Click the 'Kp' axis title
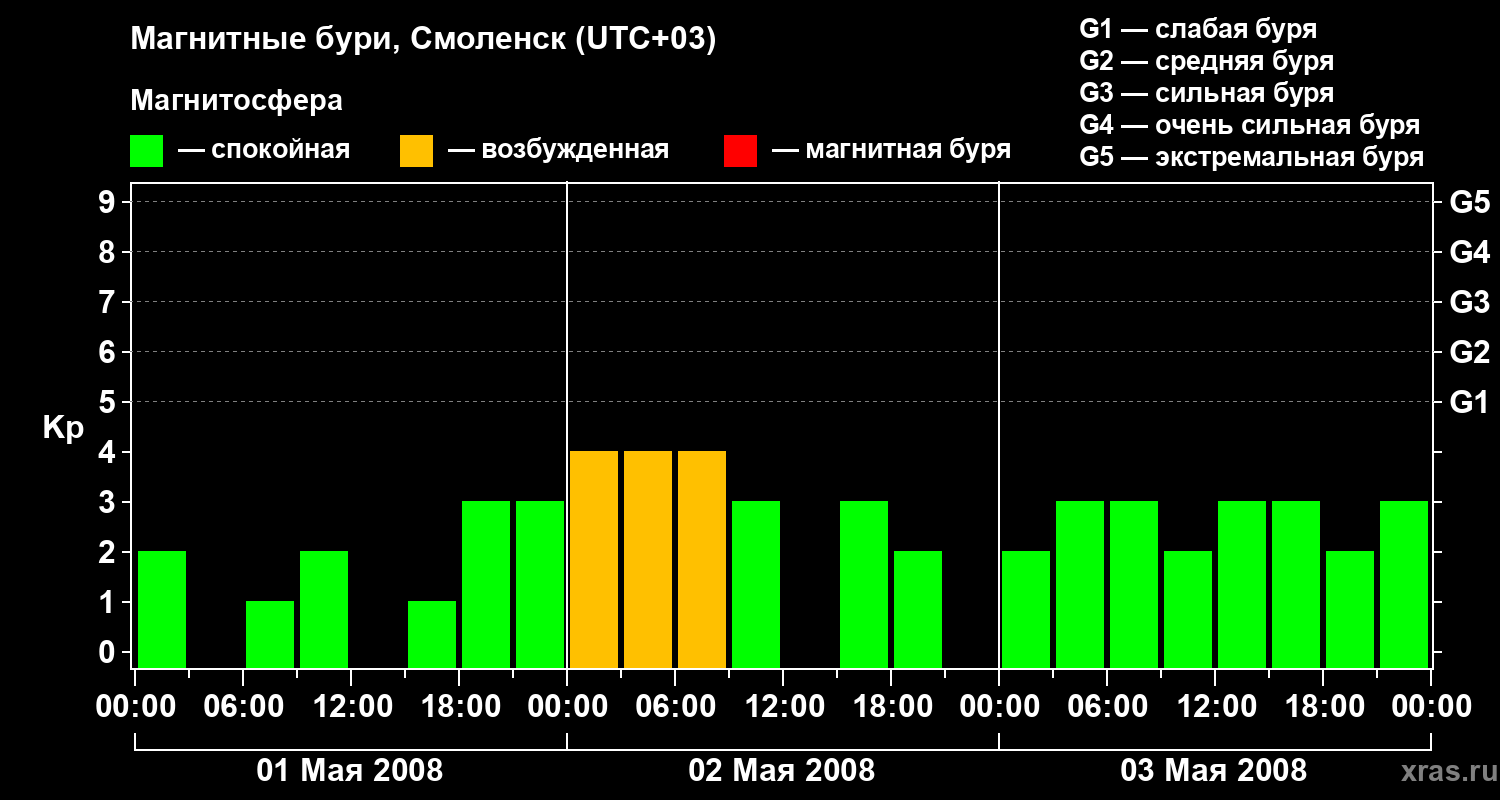The image size is (1500, 800). [63, 428]
